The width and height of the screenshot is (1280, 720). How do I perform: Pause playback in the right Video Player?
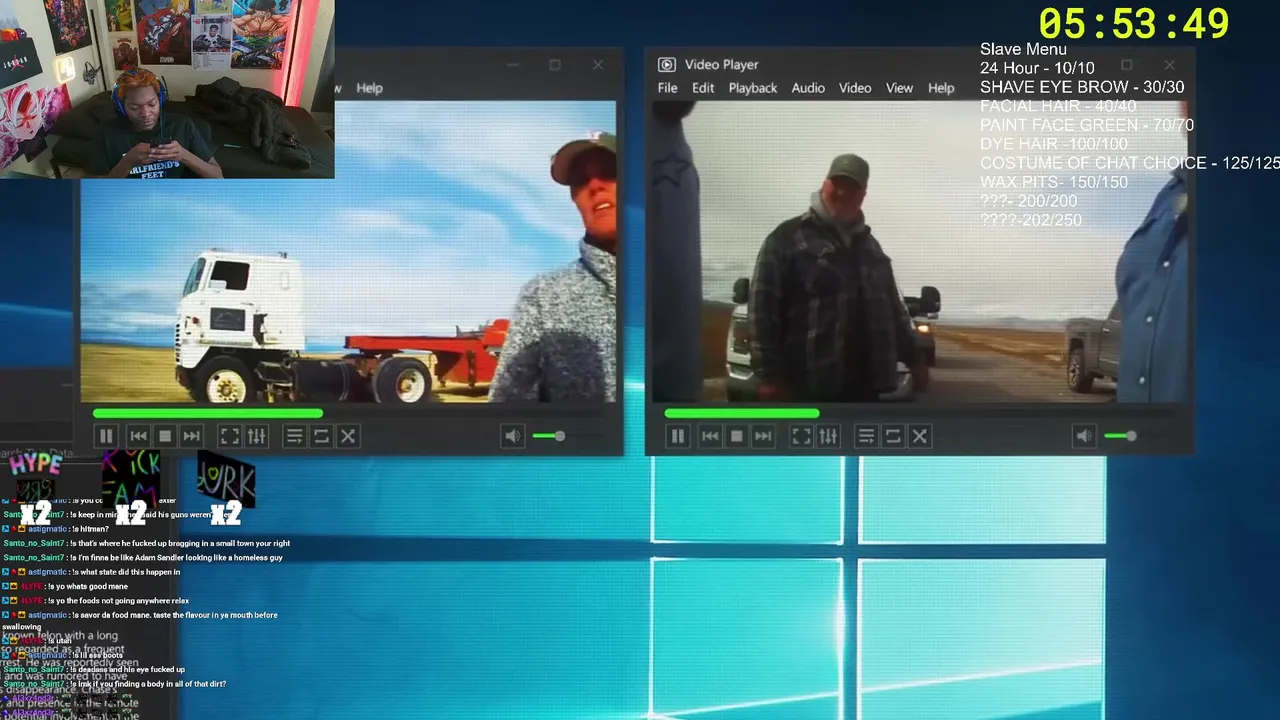pyautogui.click(x=677, y=436)
